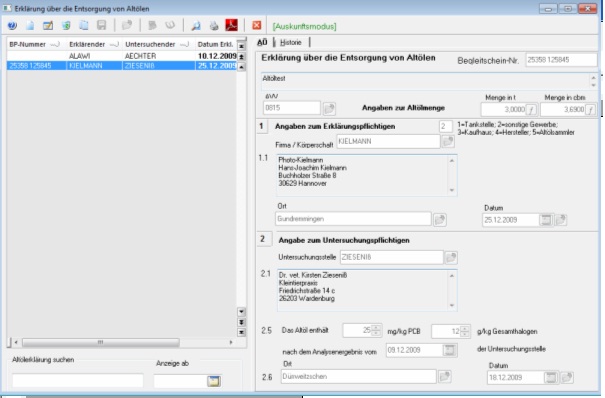Click the edit record pencil icon

click(48, 26)
